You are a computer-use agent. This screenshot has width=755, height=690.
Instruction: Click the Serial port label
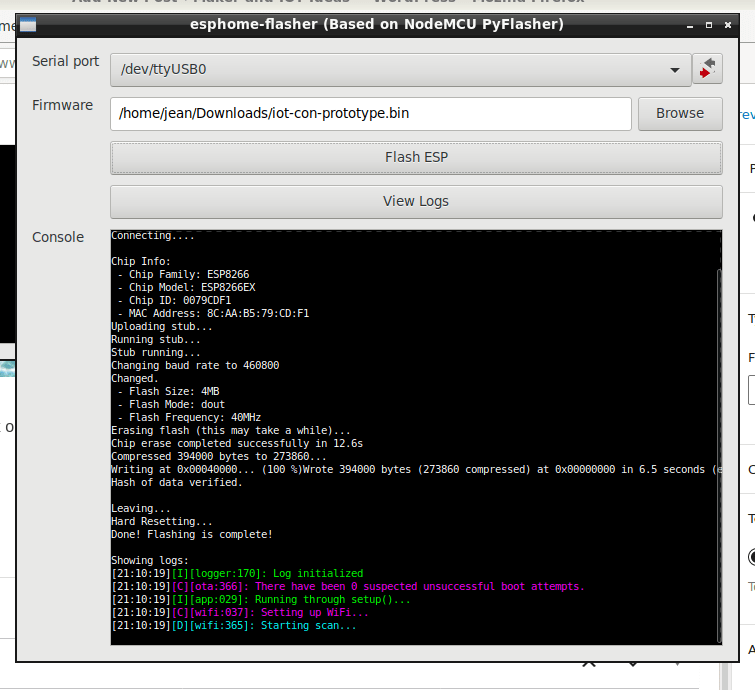65,62
